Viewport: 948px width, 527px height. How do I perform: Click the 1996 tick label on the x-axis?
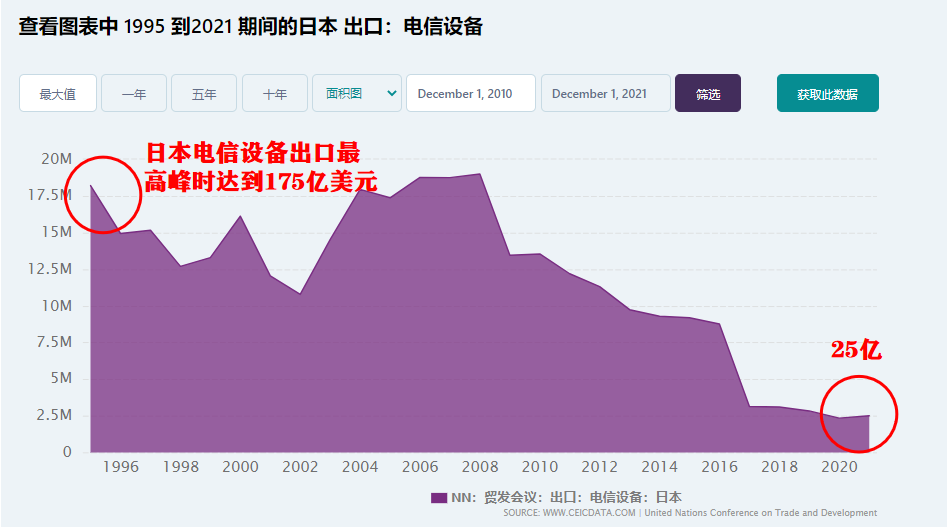tap(120, 467)
